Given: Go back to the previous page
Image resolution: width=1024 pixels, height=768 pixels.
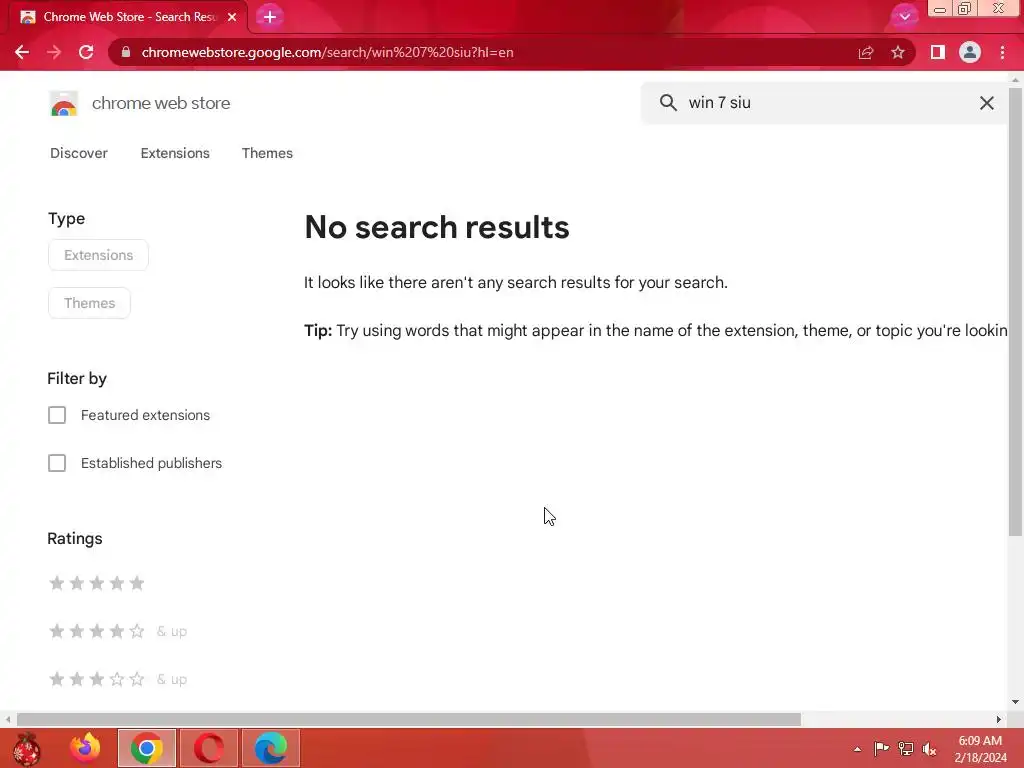Looking at the screenshot, I should [x=22, y=52].
